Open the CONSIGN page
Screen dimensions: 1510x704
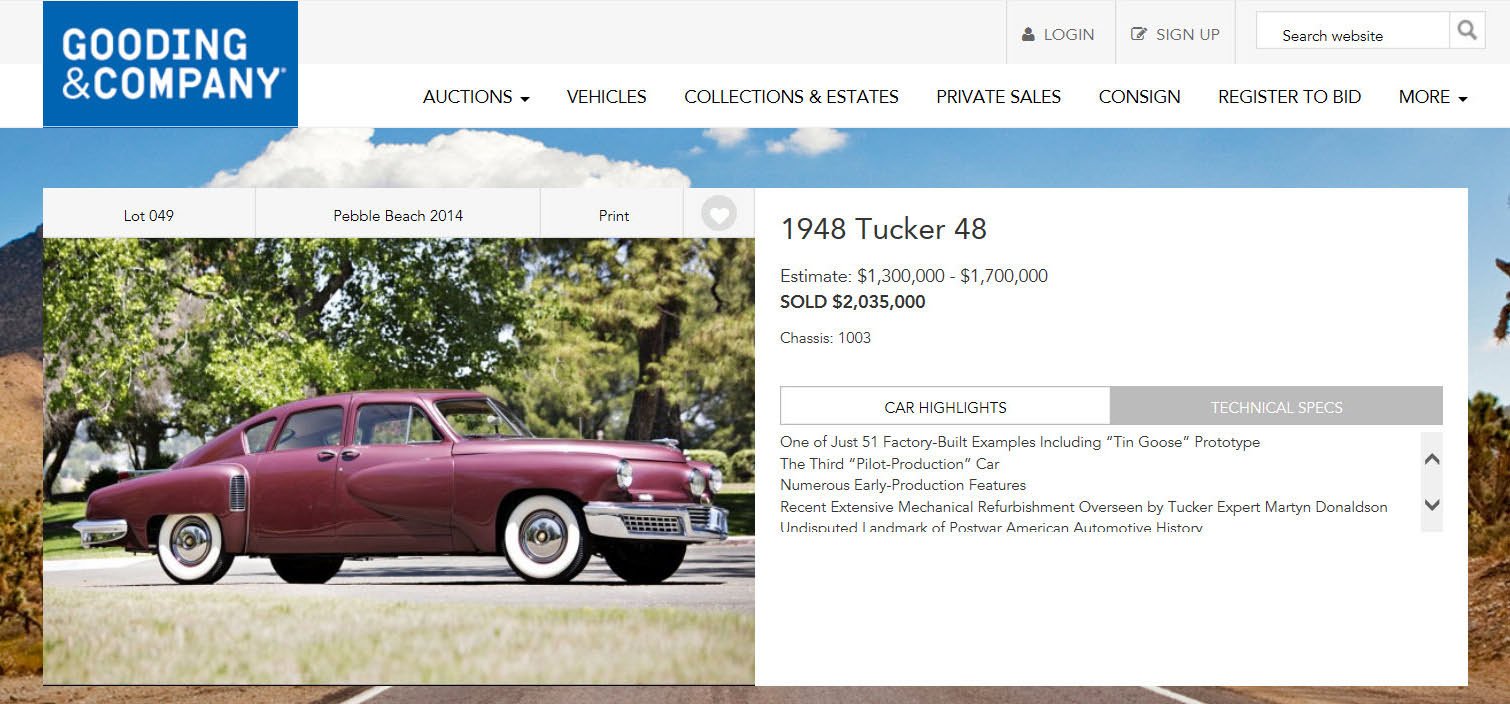click(x=1139, y=97)
